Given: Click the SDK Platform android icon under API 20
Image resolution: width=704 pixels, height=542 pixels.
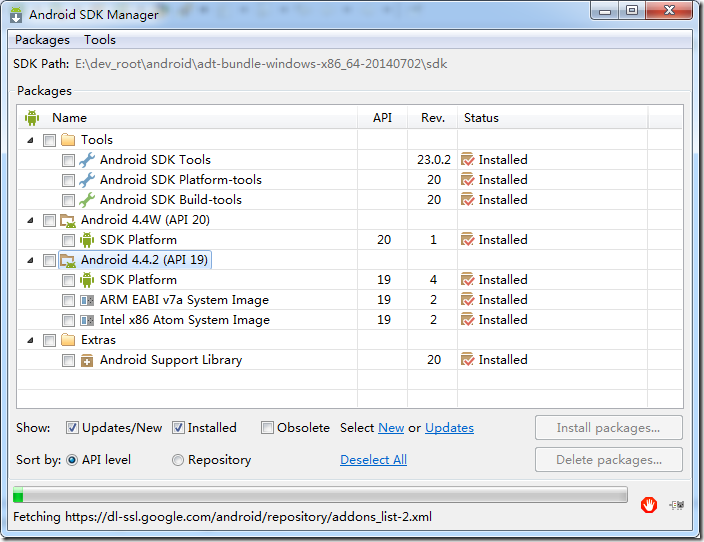Looking at the screenshot, I should tap(87, 240).
